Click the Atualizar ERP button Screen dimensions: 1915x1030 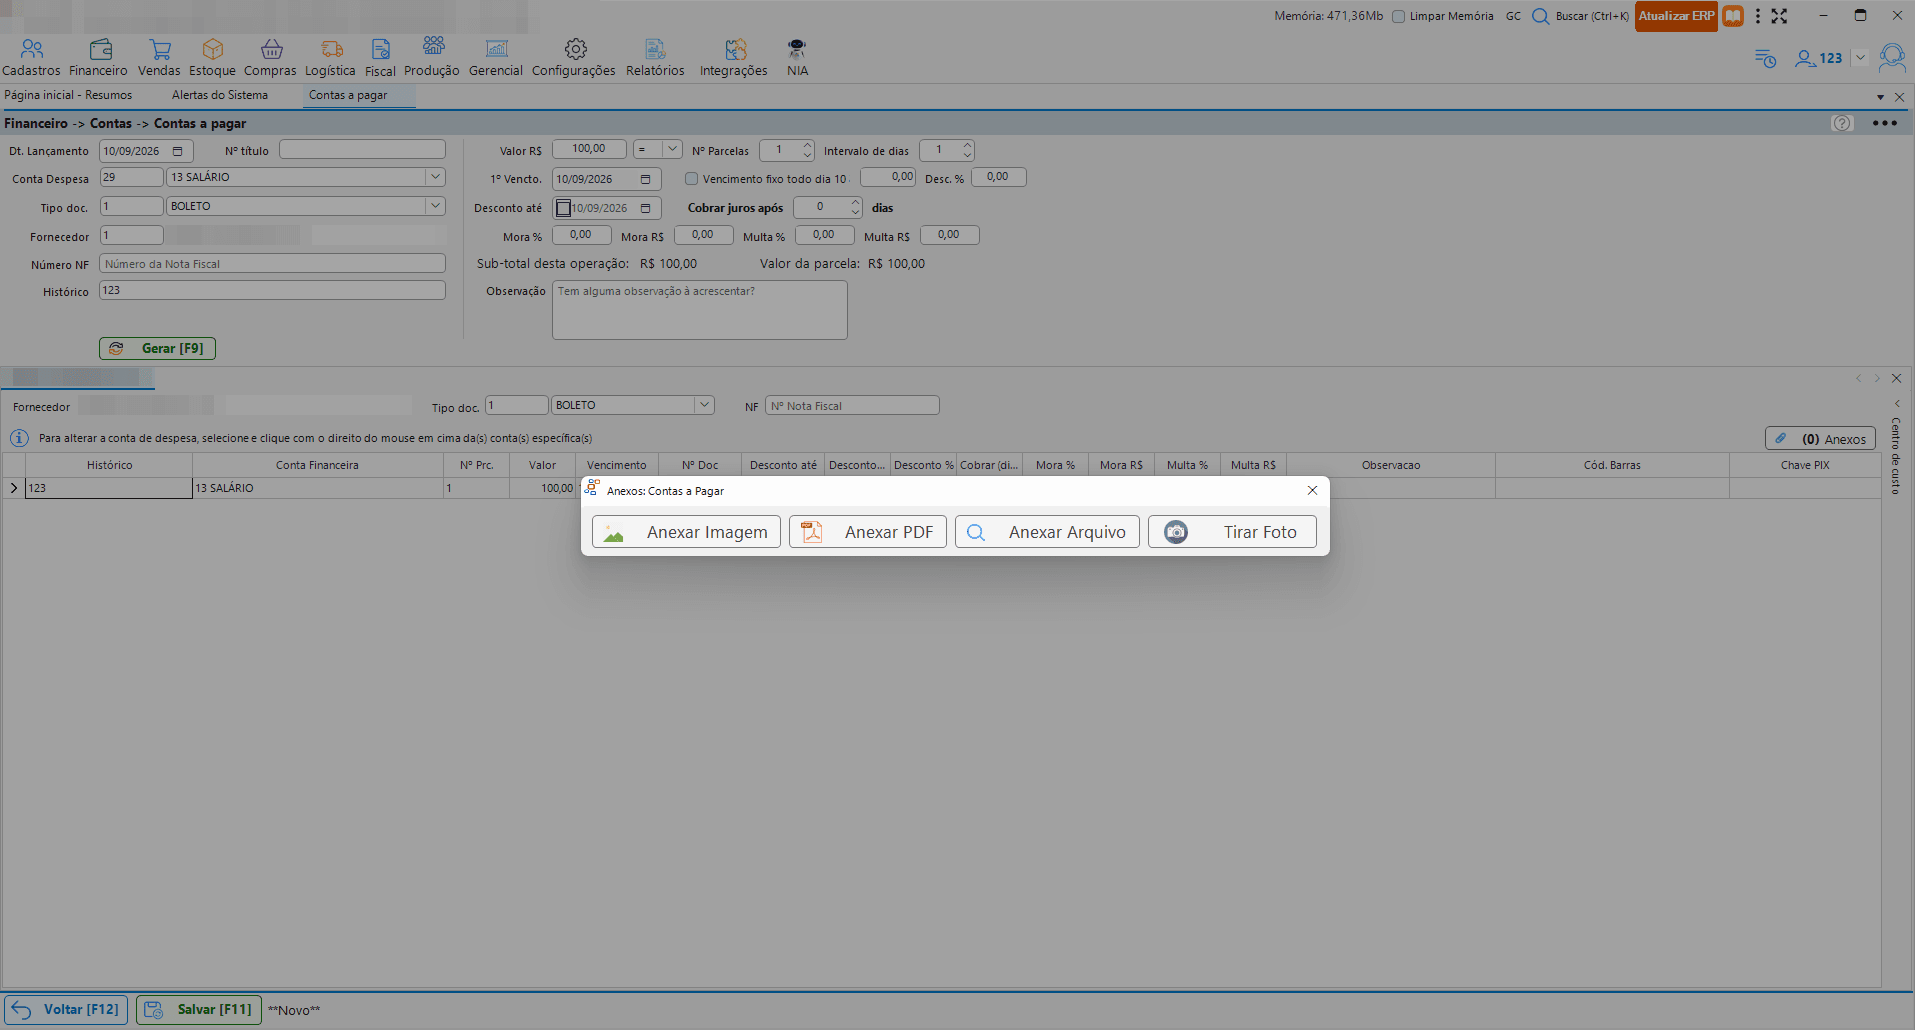(x=1676, y=16)
